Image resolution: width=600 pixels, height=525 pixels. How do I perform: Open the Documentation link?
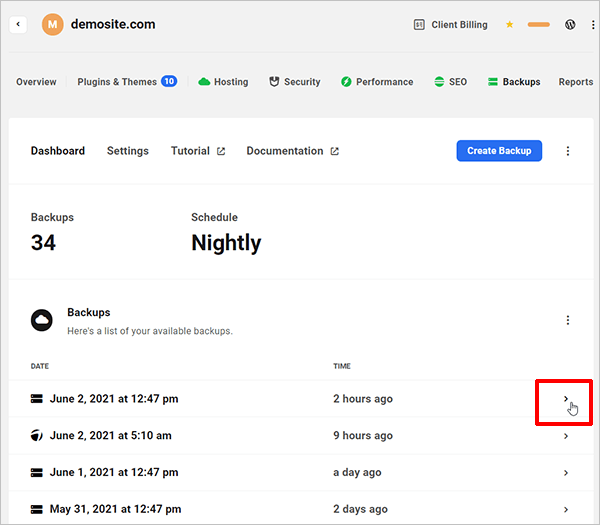pos(285,151)
